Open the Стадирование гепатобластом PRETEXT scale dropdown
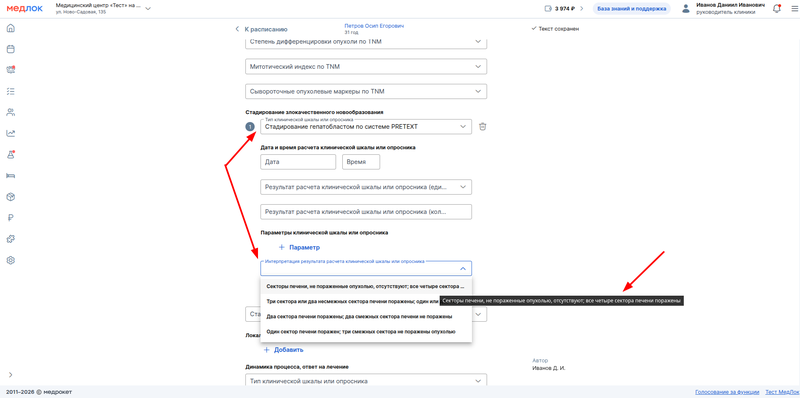Viewport: 800px width, 398px height. point(366,126)
